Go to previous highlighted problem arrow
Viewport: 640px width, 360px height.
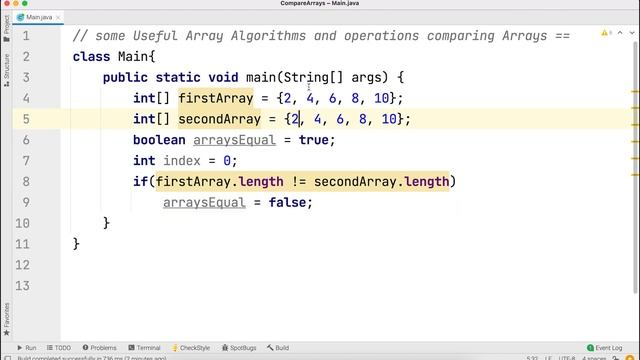click(x=620, y=33)
